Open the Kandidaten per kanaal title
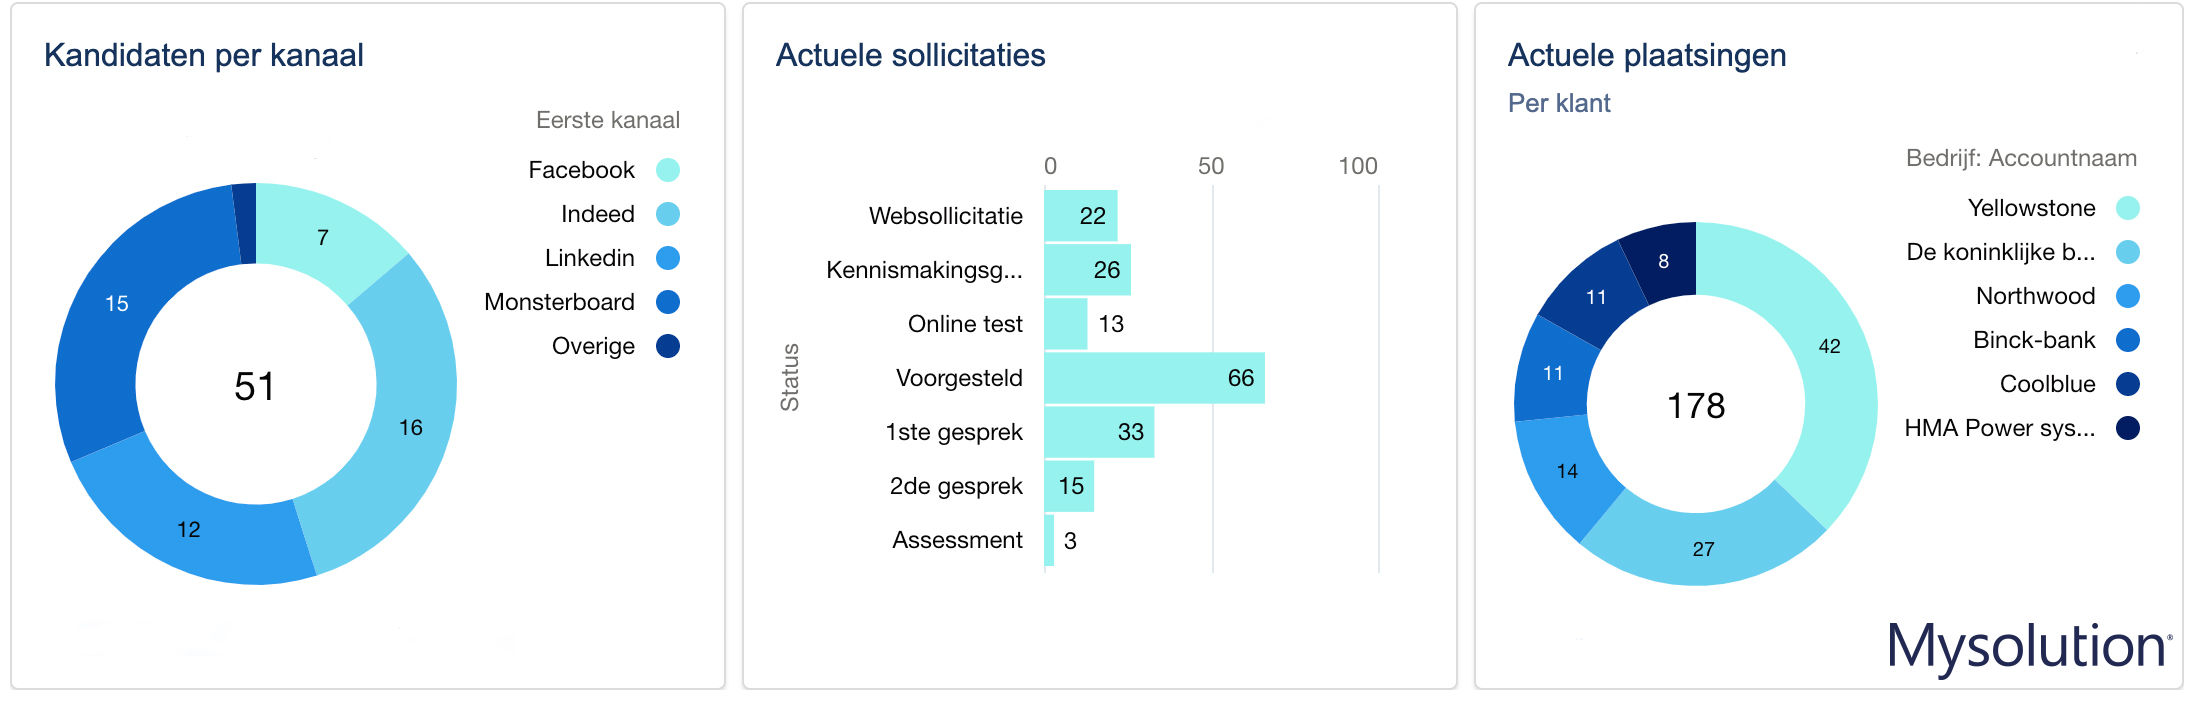This screenshot has width=2194, height=702. click(204, 55)
